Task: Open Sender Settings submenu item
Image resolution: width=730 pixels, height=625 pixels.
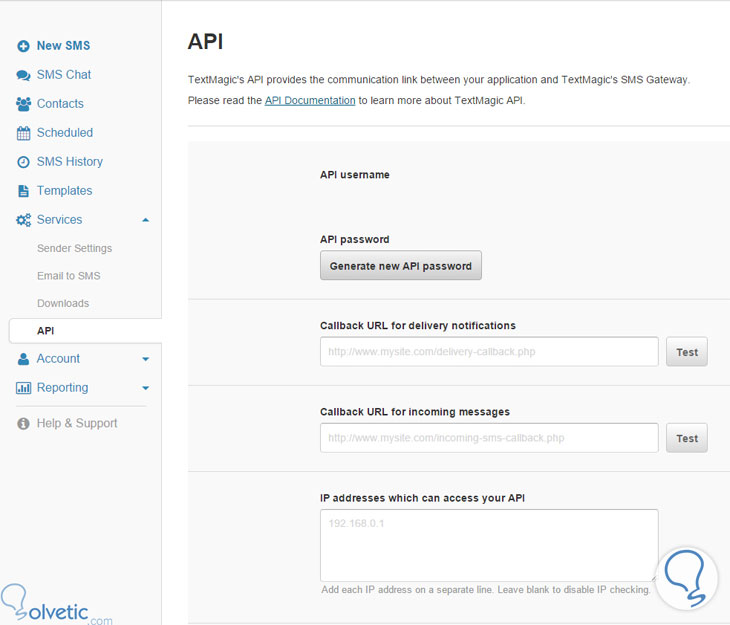Action: click(x=74, y=248)
